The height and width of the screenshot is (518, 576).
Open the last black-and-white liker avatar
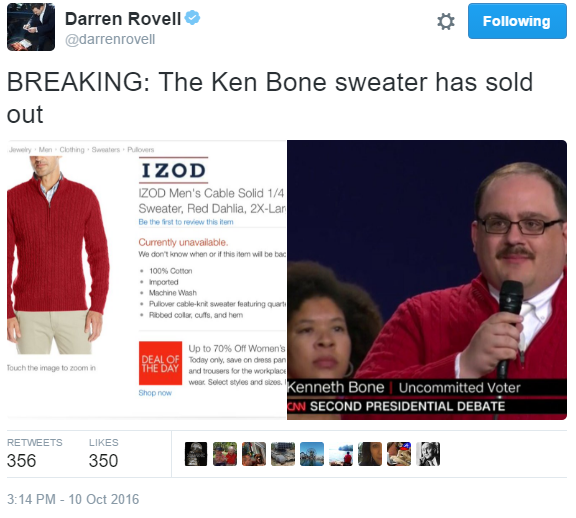428,454
